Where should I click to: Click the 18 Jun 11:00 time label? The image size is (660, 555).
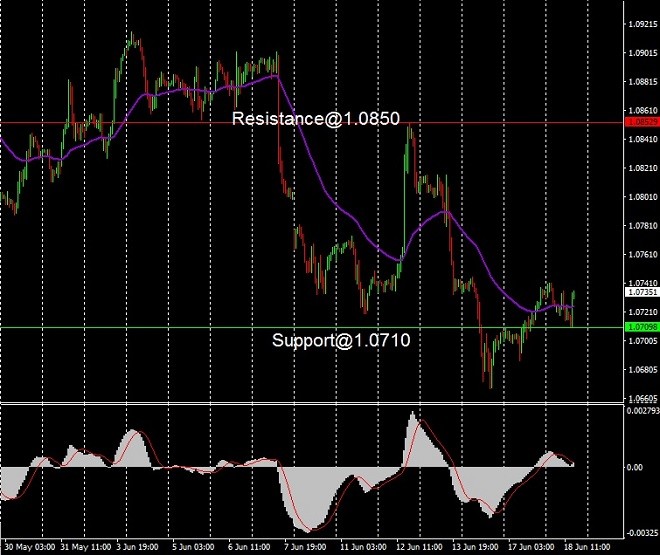tap(587, 547)
